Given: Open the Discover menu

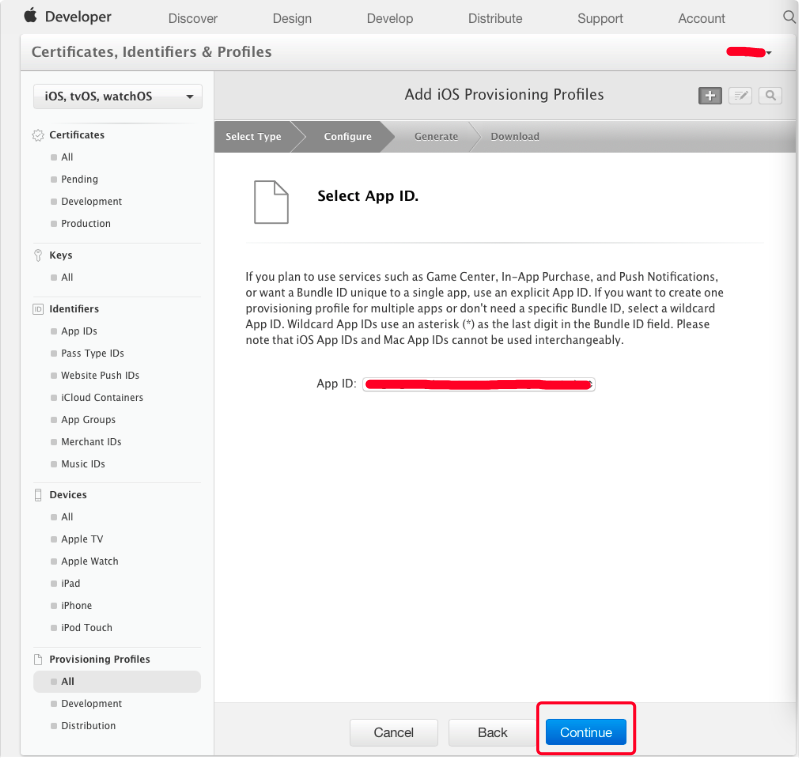Looking at the screenshot, I should (193, 18).
